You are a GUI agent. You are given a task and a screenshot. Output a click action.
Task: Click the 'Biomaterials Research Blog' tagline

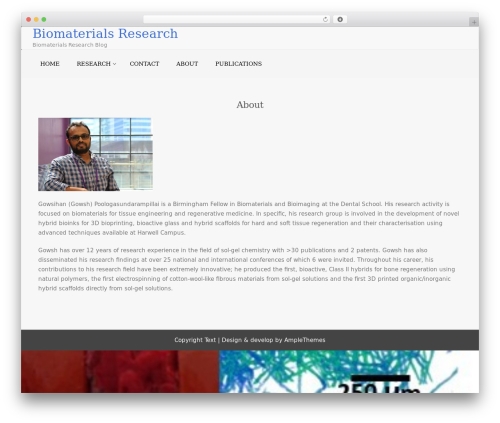pos(70,45)
